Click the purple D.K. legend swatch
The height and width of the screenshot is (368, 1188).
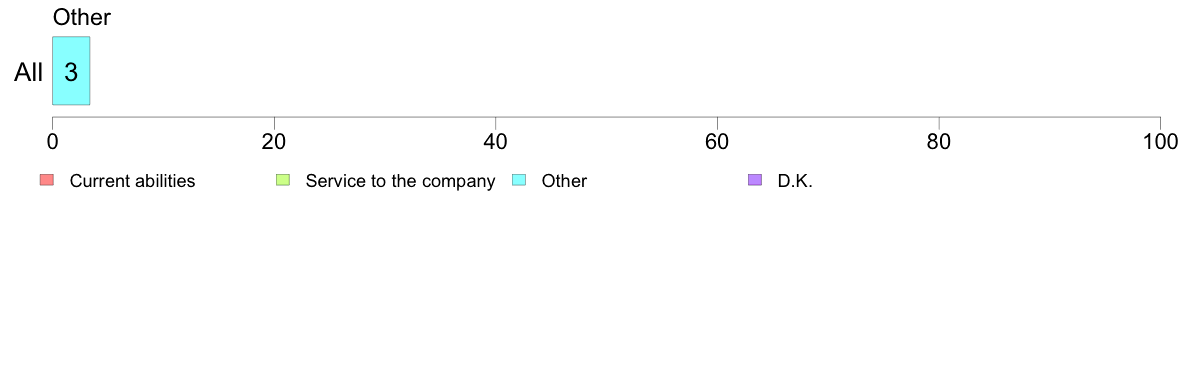pos(755,180)
